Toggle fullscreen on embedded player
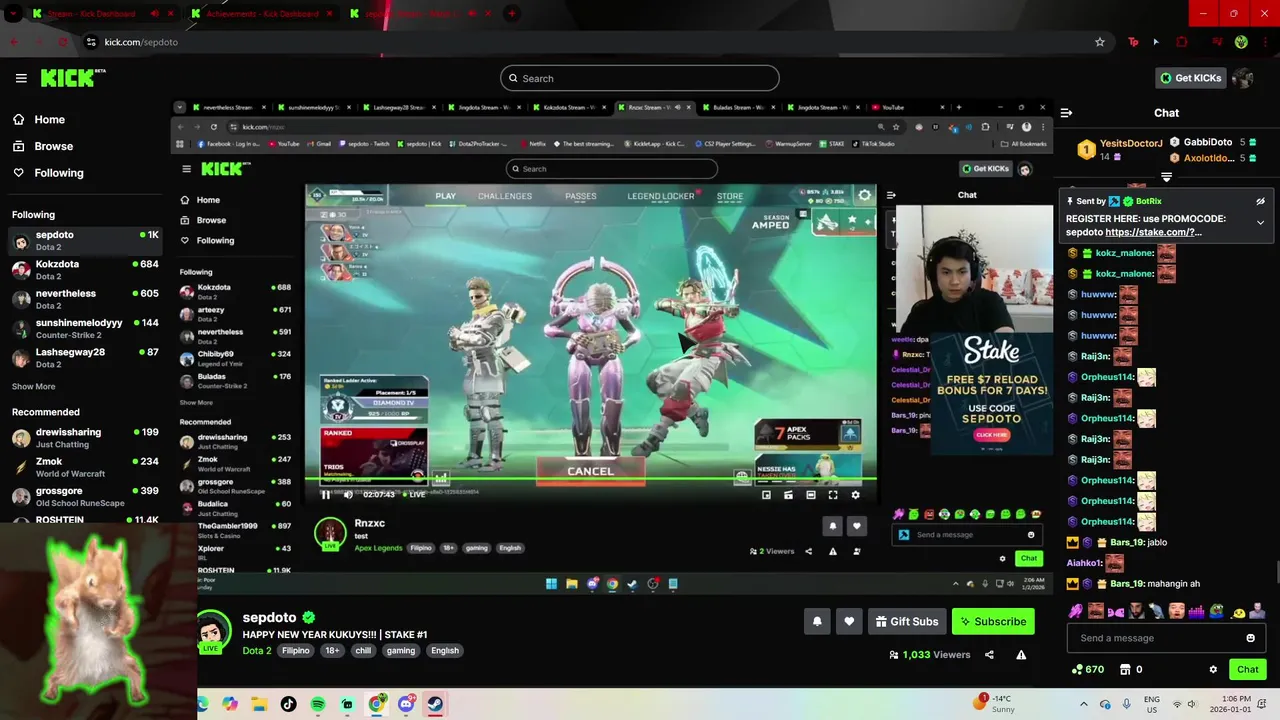This screenshot has width=1280, height=720. click(x=833, y=494)
